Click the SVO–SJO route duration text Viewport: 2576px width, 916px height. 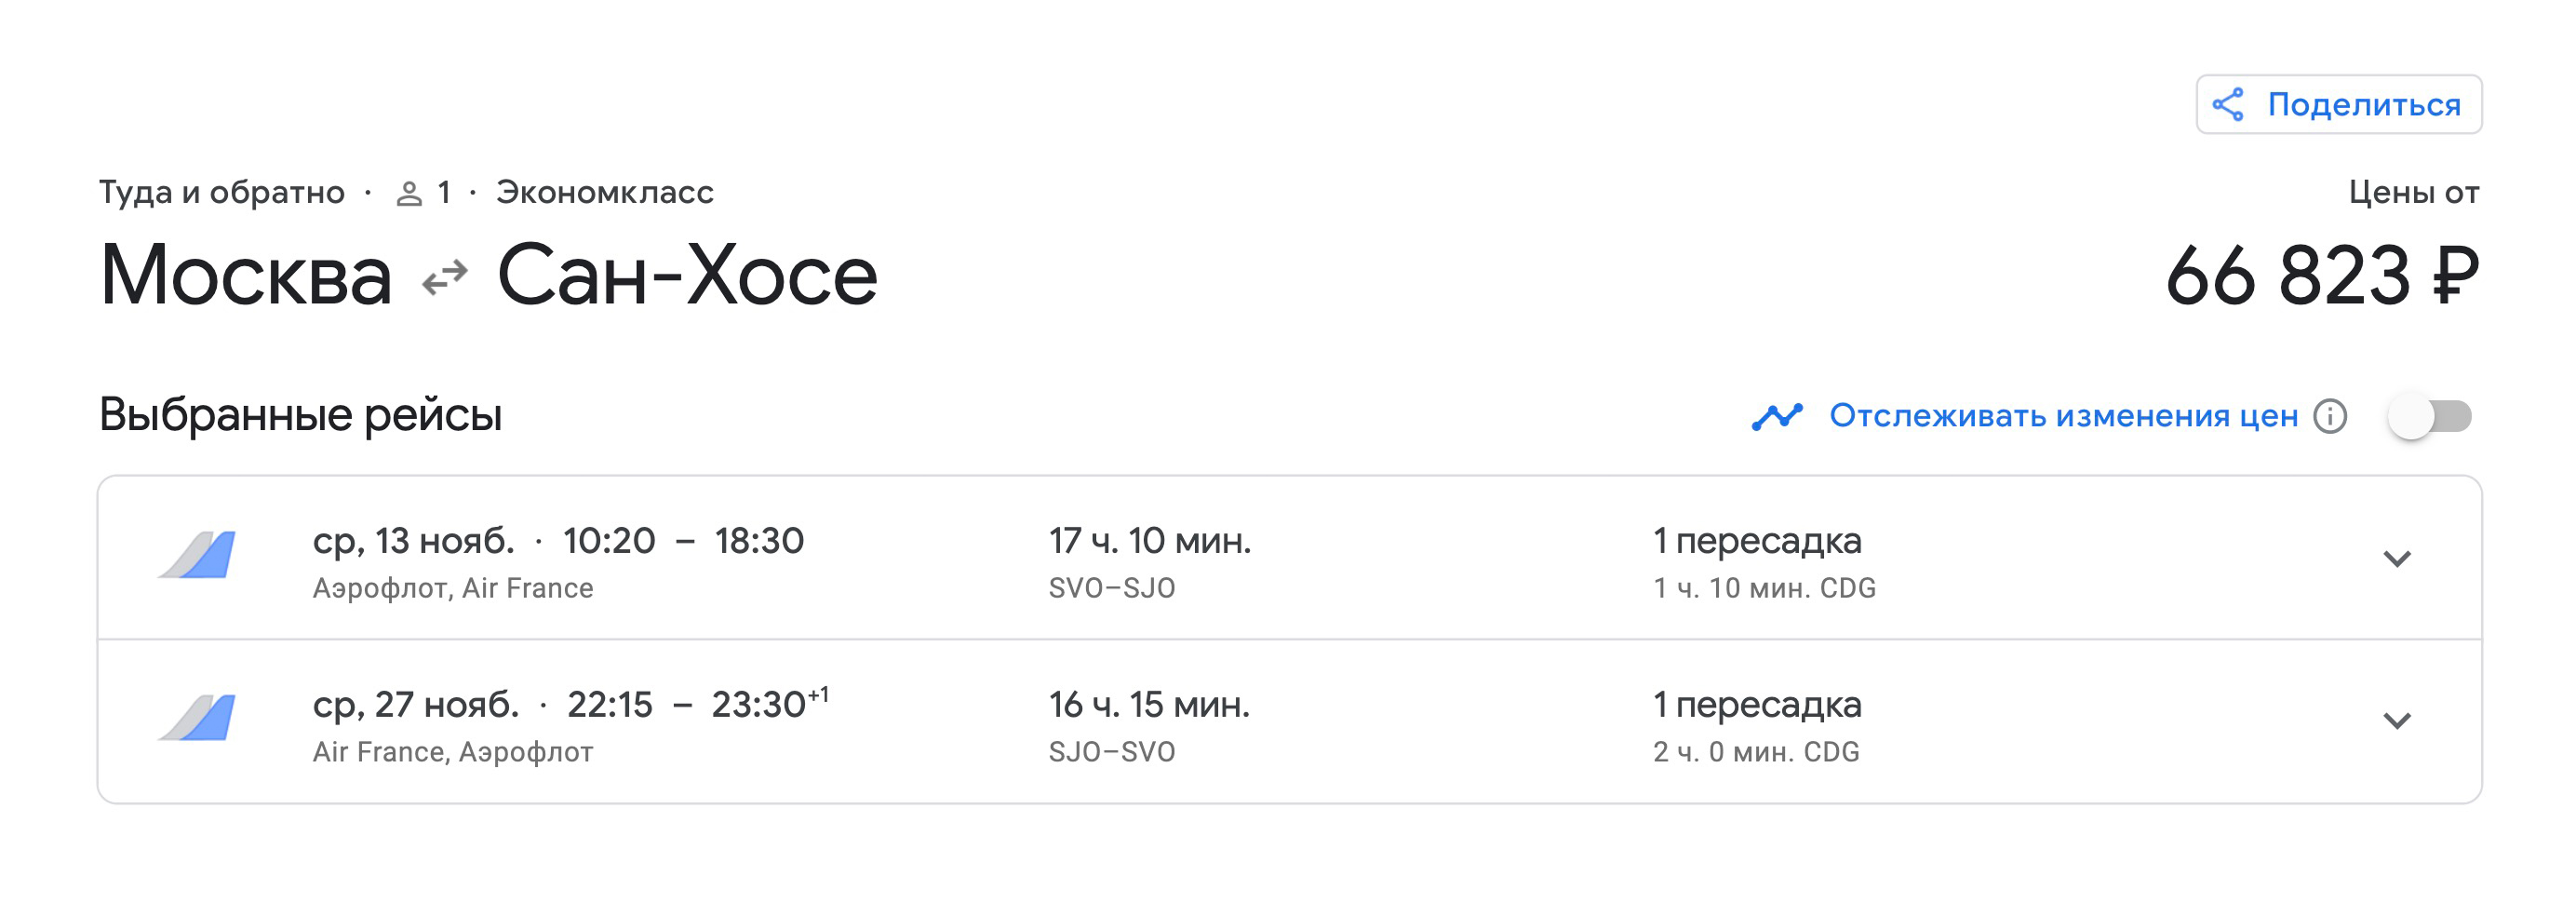pyautogui.click(x=1112, y=588)
